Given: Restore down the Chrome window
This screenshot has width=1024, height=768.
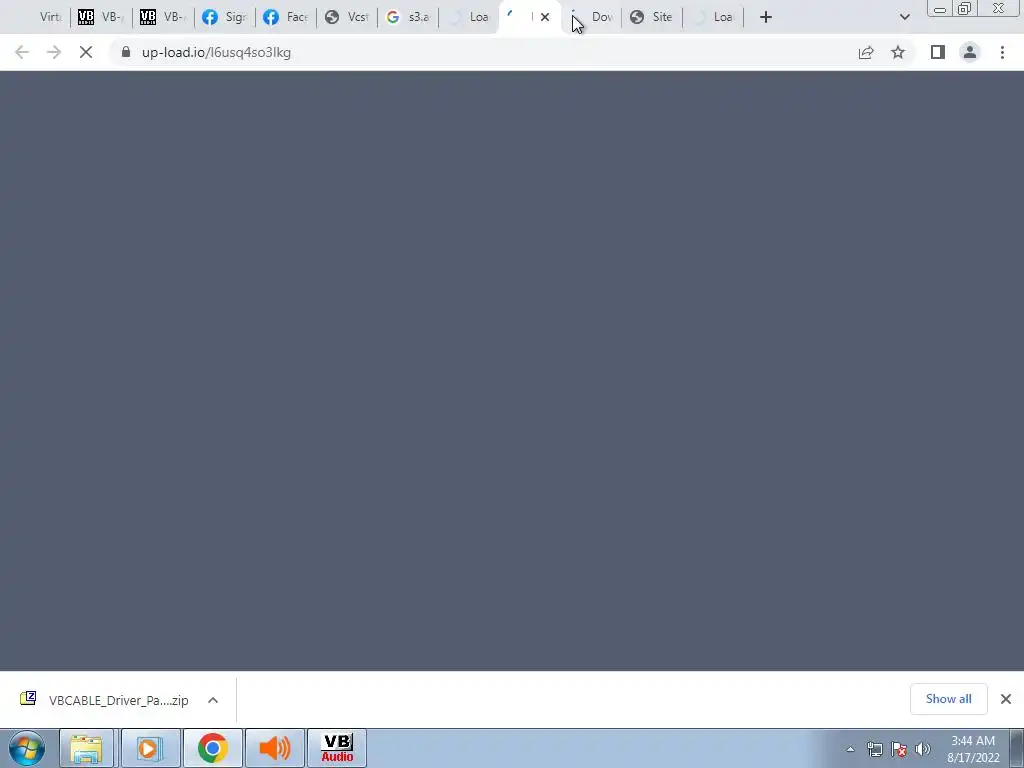Looking at the screenshot, I should pyautogui.click(x=964, y=9).
